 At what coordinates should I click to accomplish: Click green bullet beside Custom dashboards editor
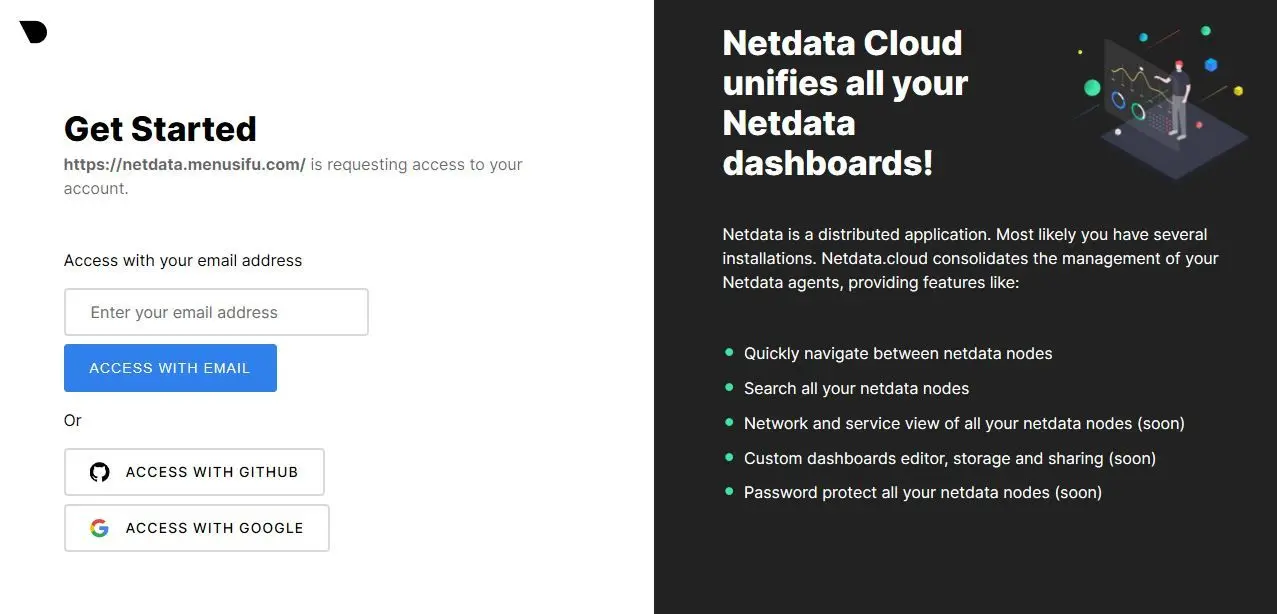coord(729,457)
